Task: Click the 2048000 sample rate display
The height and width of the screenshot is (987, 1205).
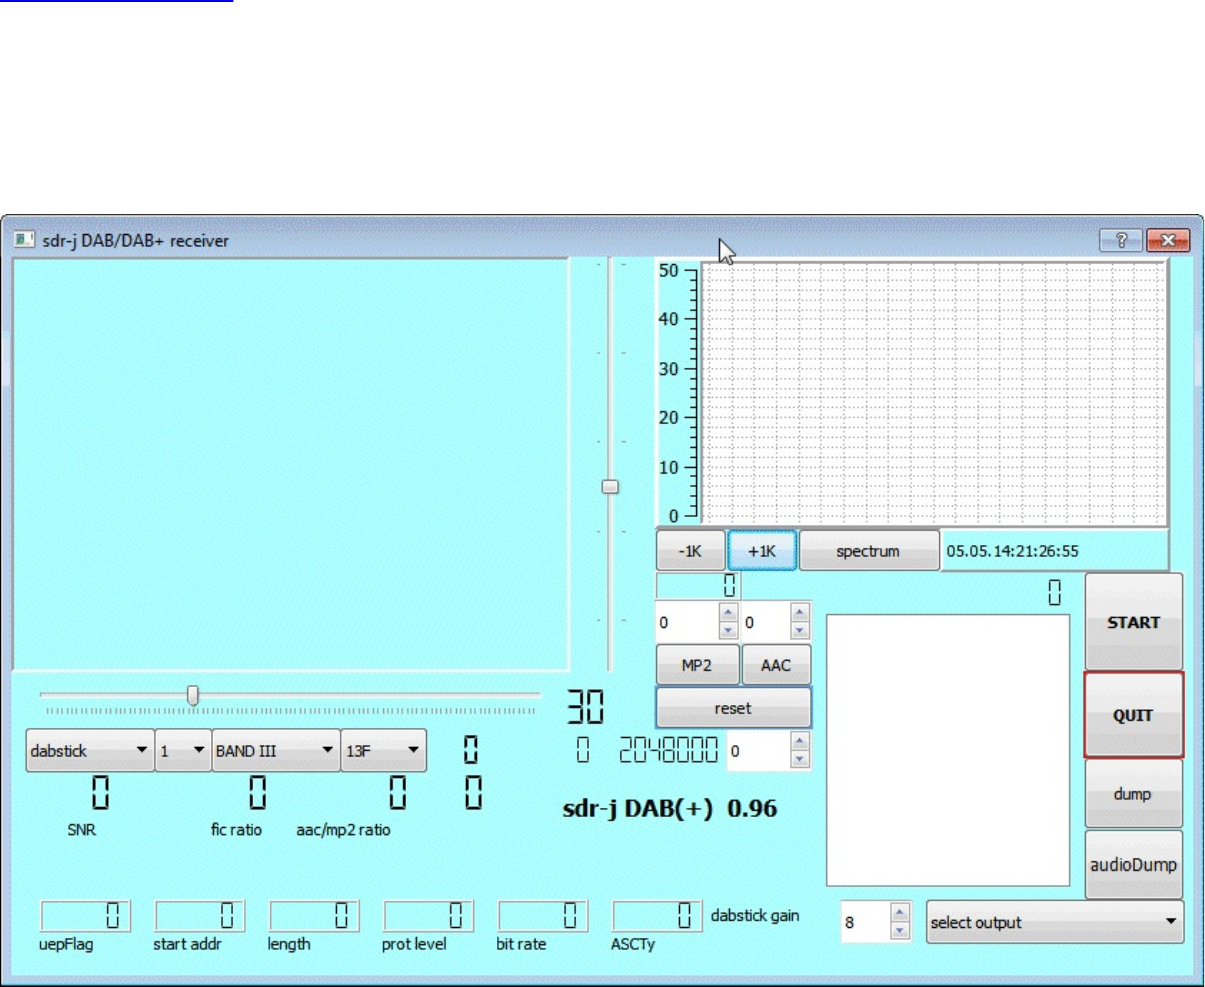Action: coord(669,750)
